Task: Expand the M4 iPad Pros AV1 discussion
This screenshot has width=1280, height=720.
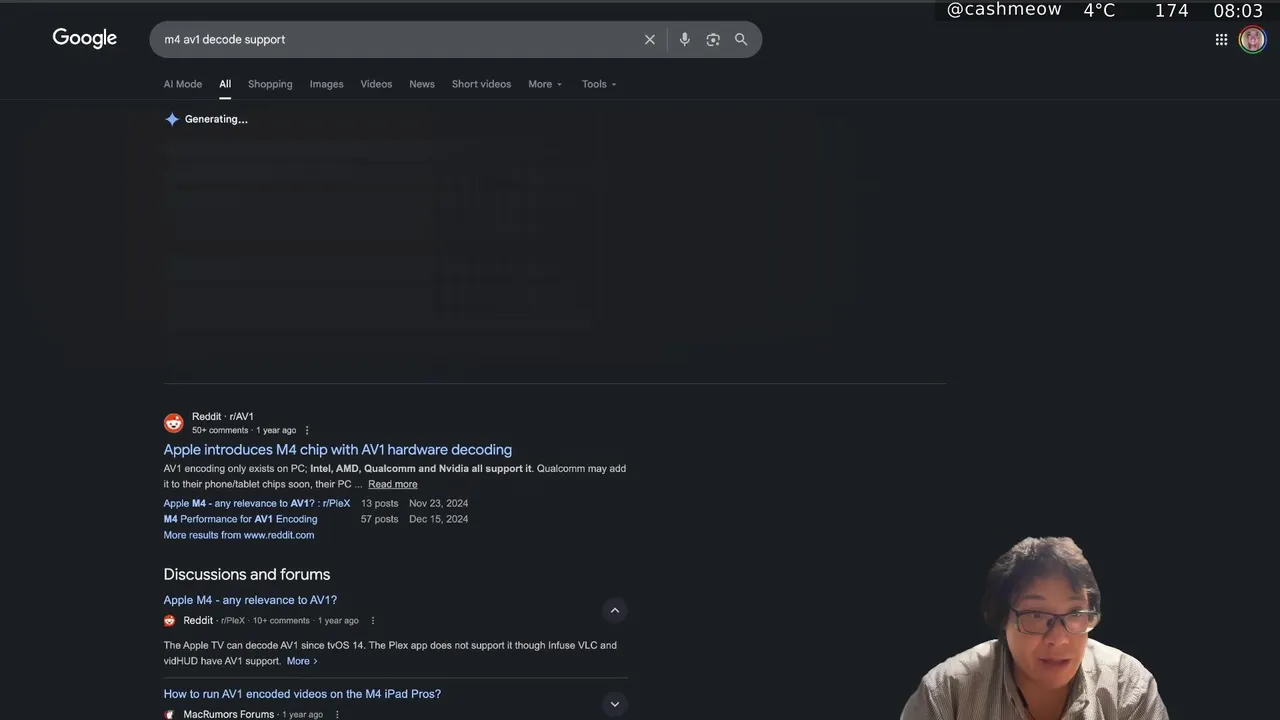Action: (x=615, y=704)
